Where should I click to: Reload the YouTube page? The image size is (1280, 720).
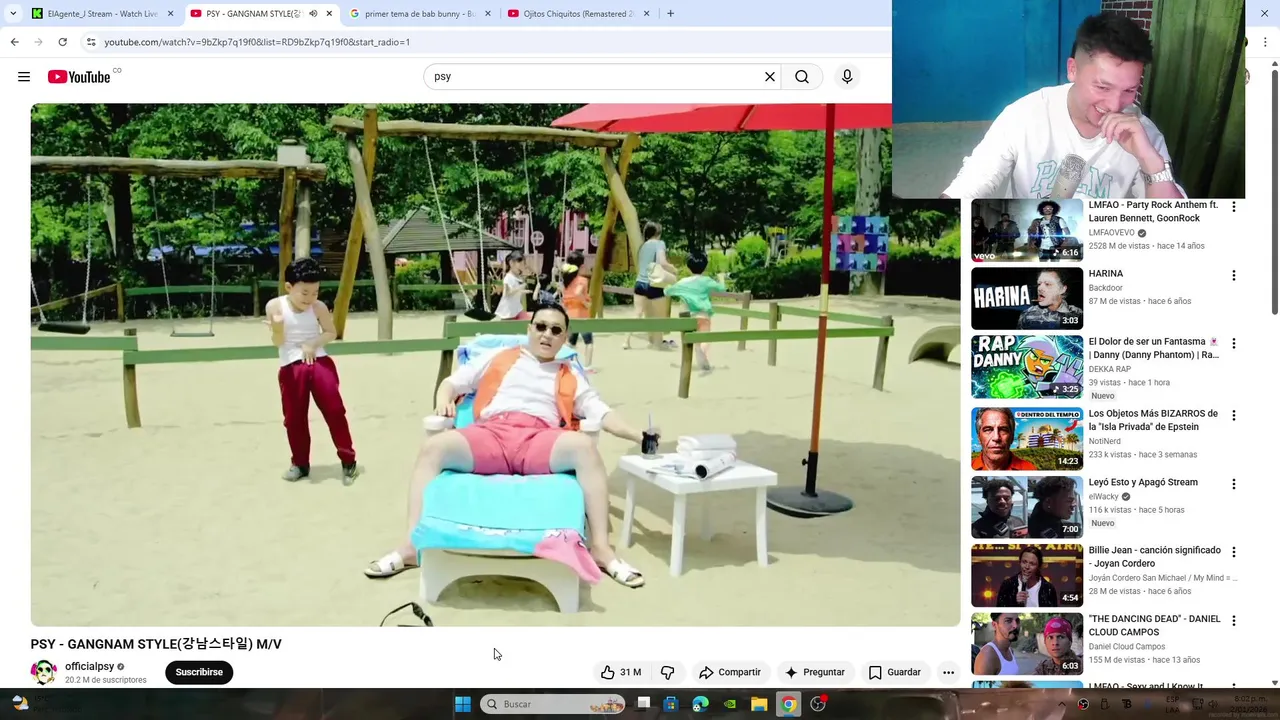[62, 42]
